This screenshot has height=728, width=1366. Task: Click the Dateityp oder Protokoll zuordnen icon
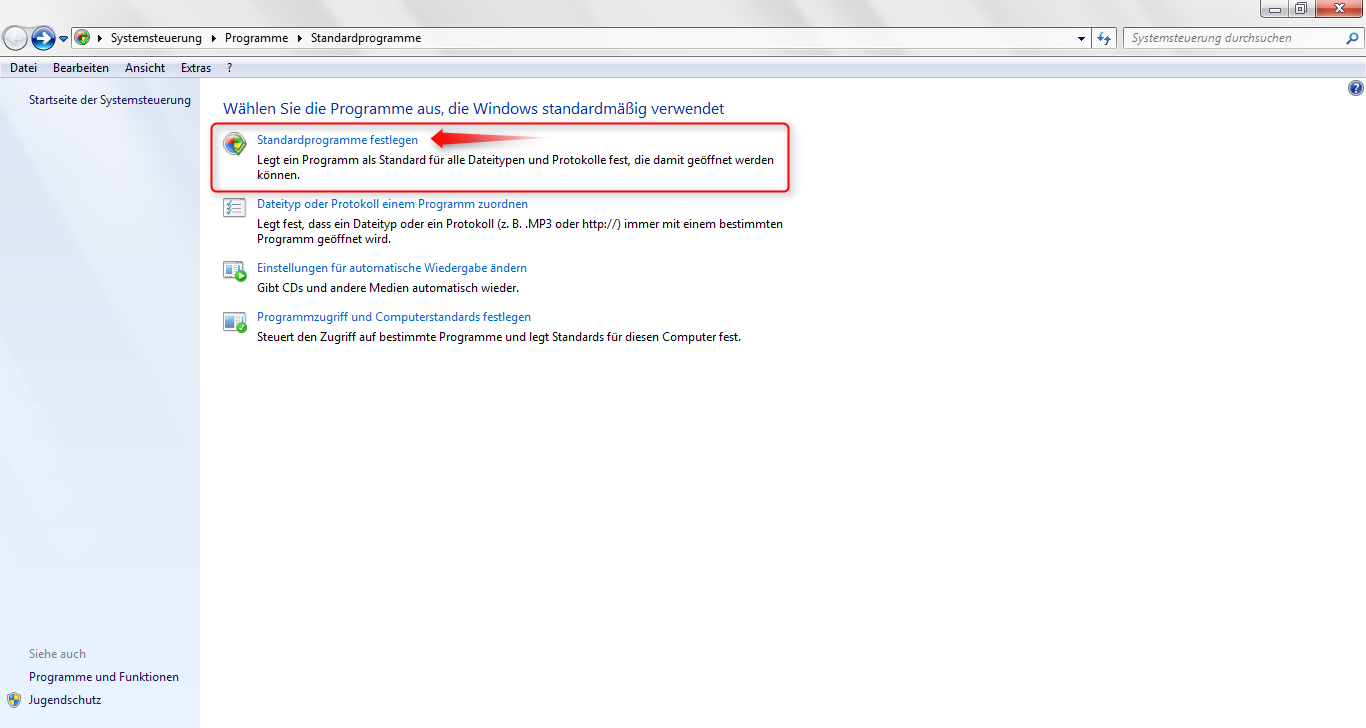[235, 208]
